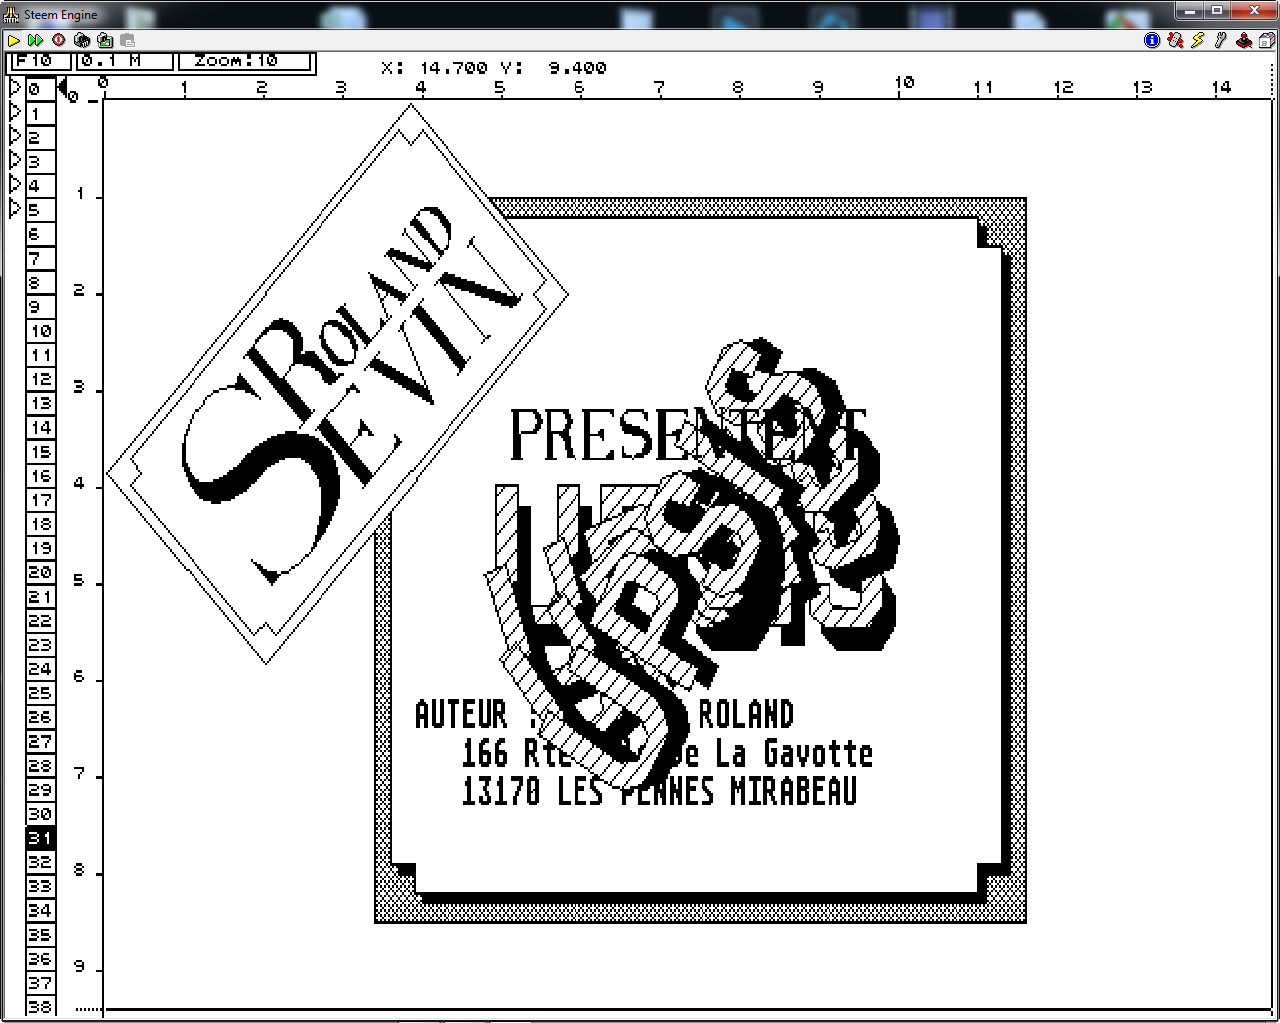Open the patches plaster icon

tap(1175, 40)
